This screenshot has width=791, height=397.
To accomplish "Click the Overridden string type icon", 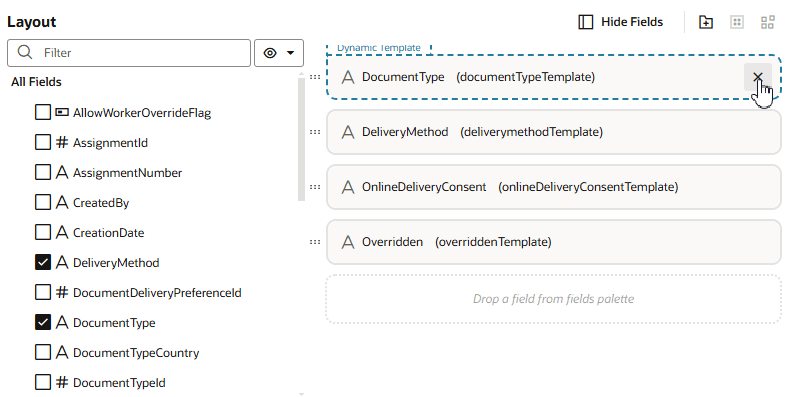I will pos(348,242).
